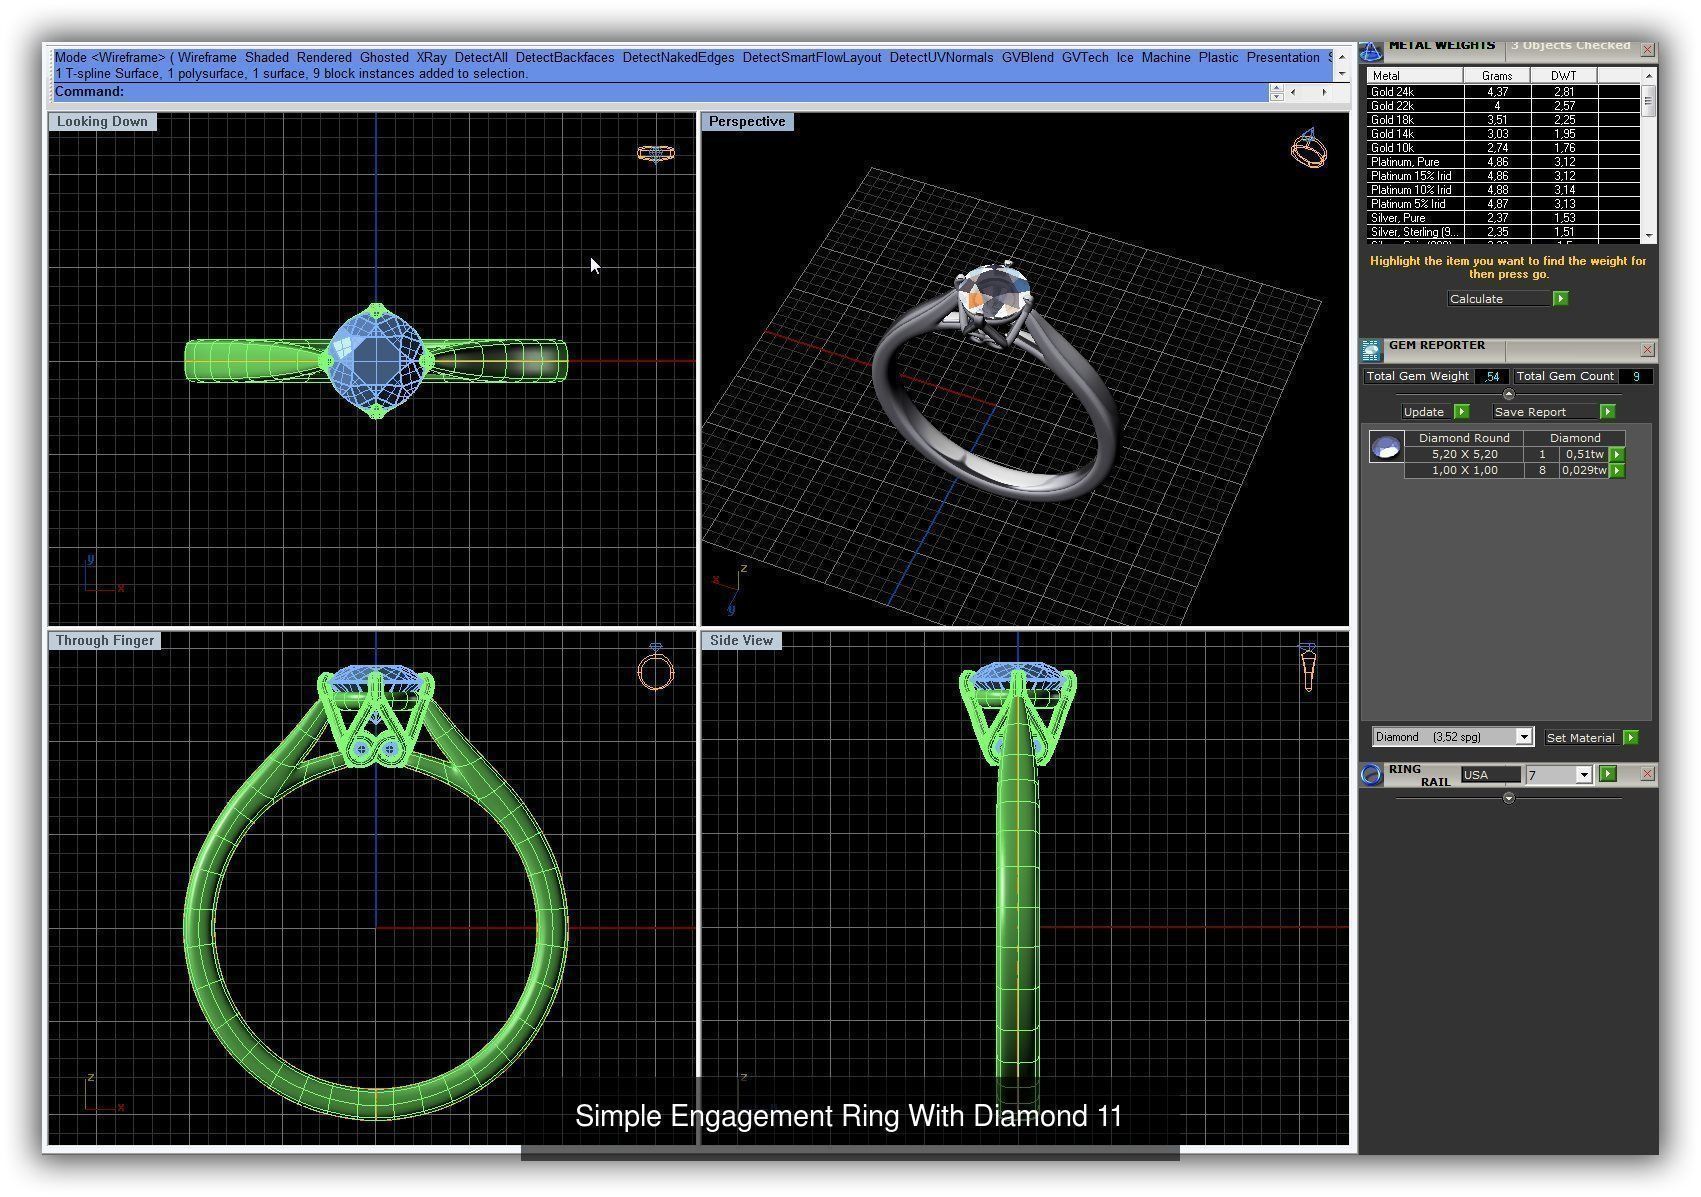
Task: Select the Gold 24k row
Action: [x=1503, y=92]
